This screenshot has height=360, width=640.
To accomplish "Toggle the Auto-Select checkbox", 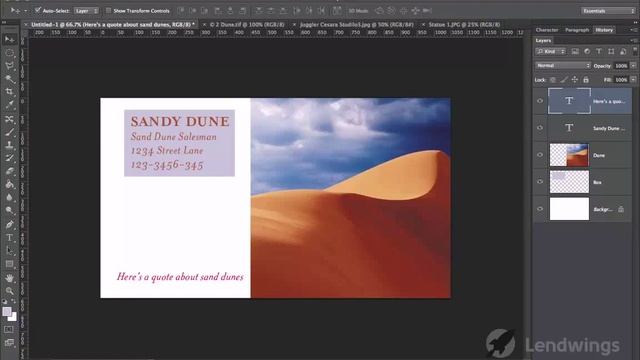I will tap(38, 10).
